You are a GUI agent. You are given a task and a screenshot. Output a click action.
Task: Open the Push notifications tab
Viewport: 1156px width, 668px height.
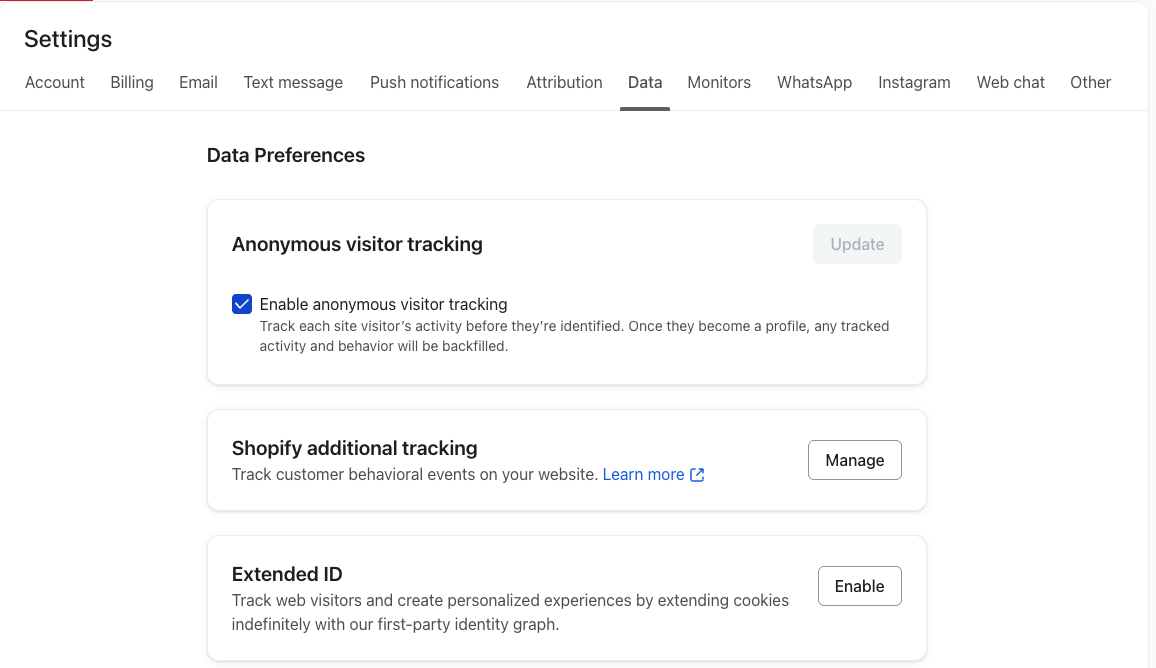coord(434,83)
